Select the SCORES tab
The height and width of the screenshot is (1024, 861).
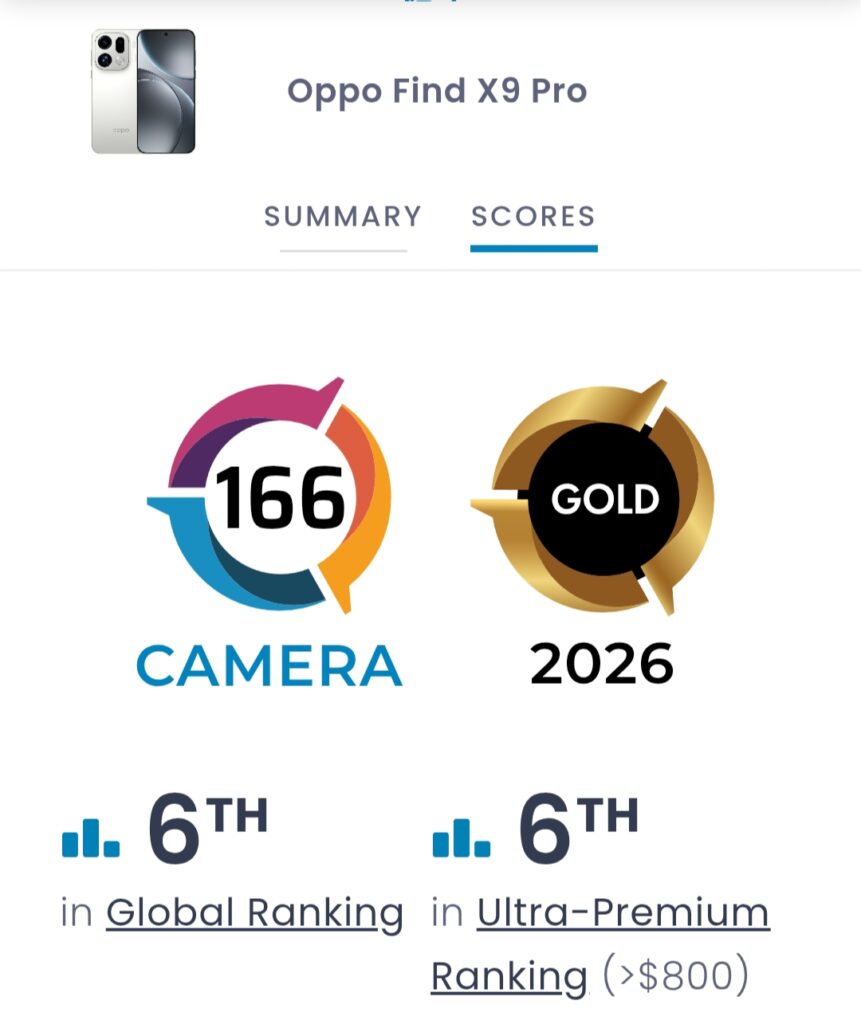coord(533,216)
